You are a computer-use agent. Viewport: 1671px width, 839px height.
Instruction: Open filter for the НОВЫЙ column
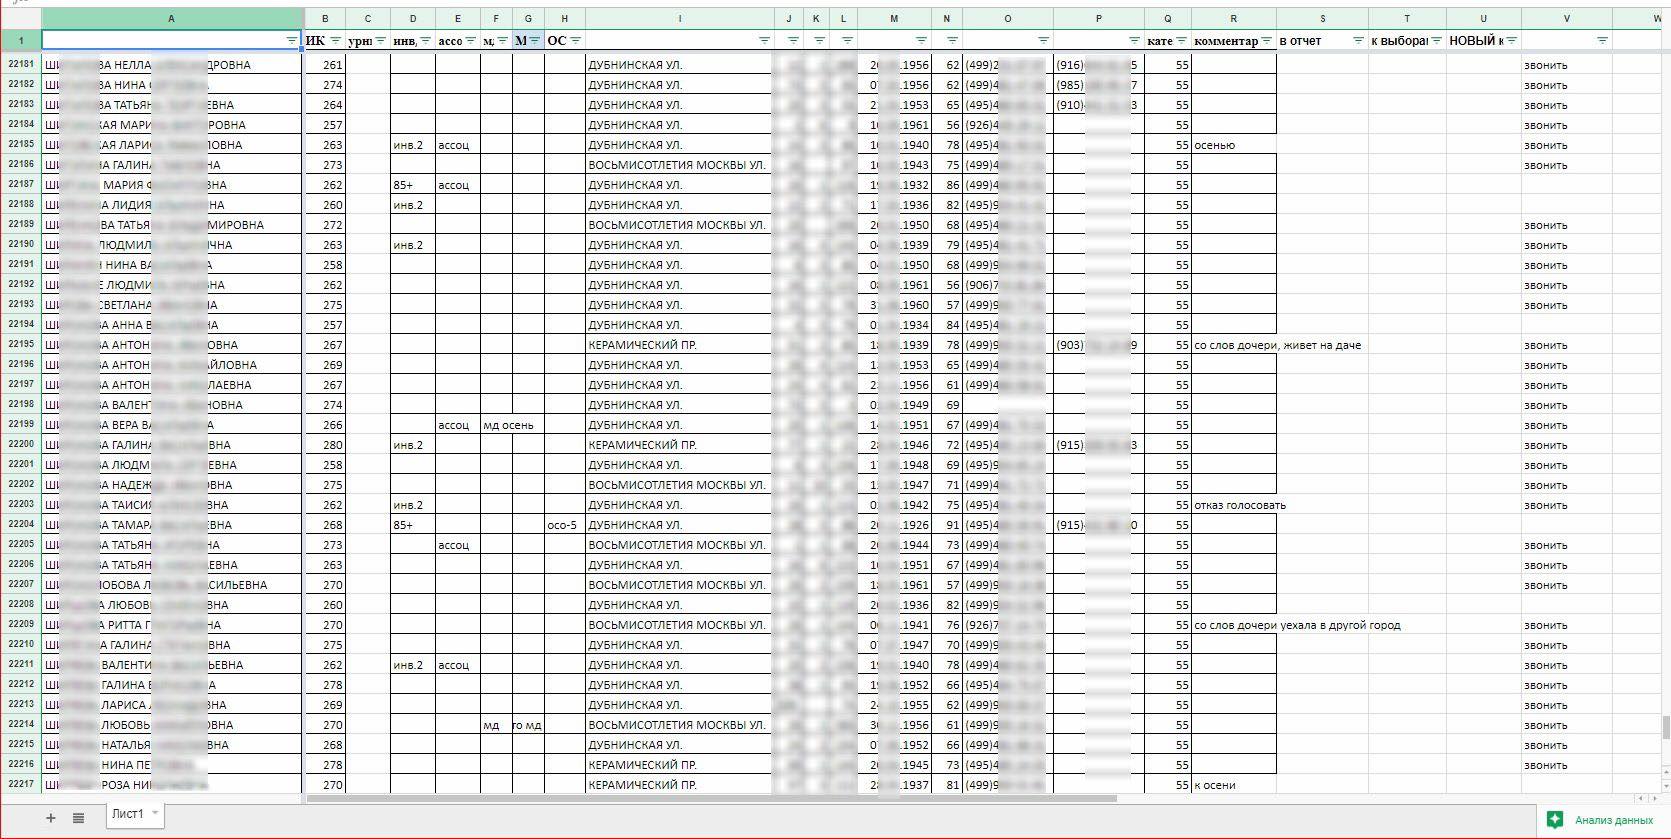[x=1512, y=41]
